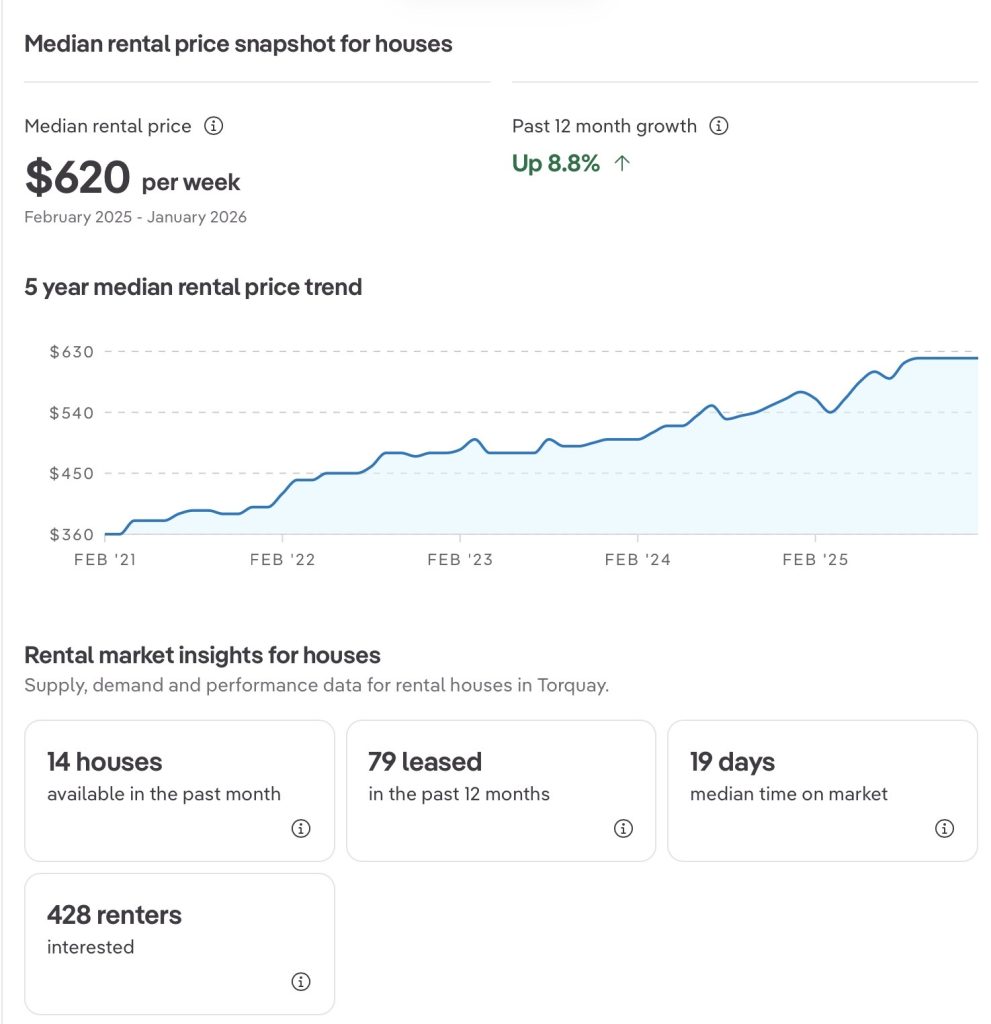This screenshot has width=991, height=1024.
Task: Click info icon in 14 houses card
Action: [301, 828]
